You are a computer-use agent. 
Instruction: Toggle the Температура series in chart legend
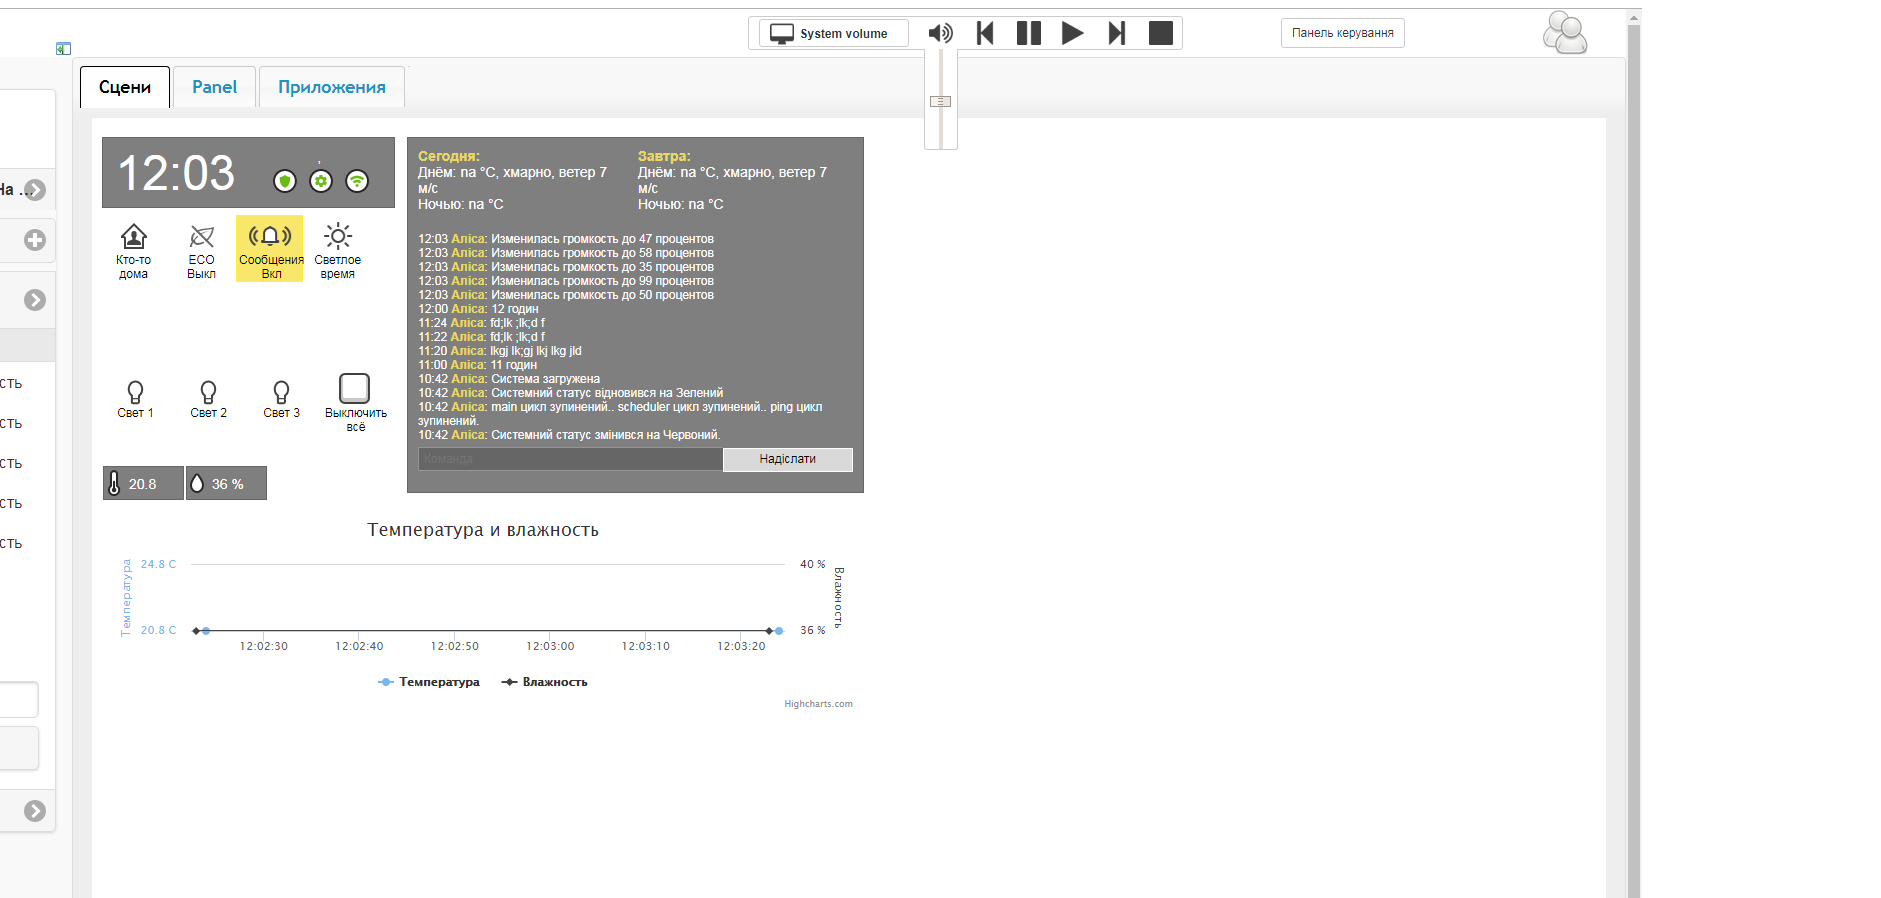tap(429, 682)
